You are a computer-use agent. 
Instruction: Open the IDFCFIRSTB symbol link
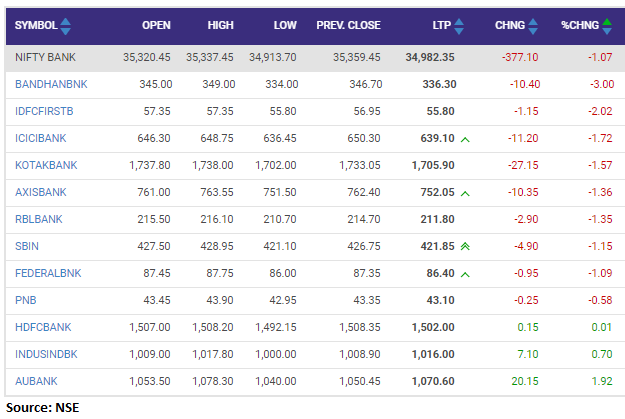[x=43, y=112]
